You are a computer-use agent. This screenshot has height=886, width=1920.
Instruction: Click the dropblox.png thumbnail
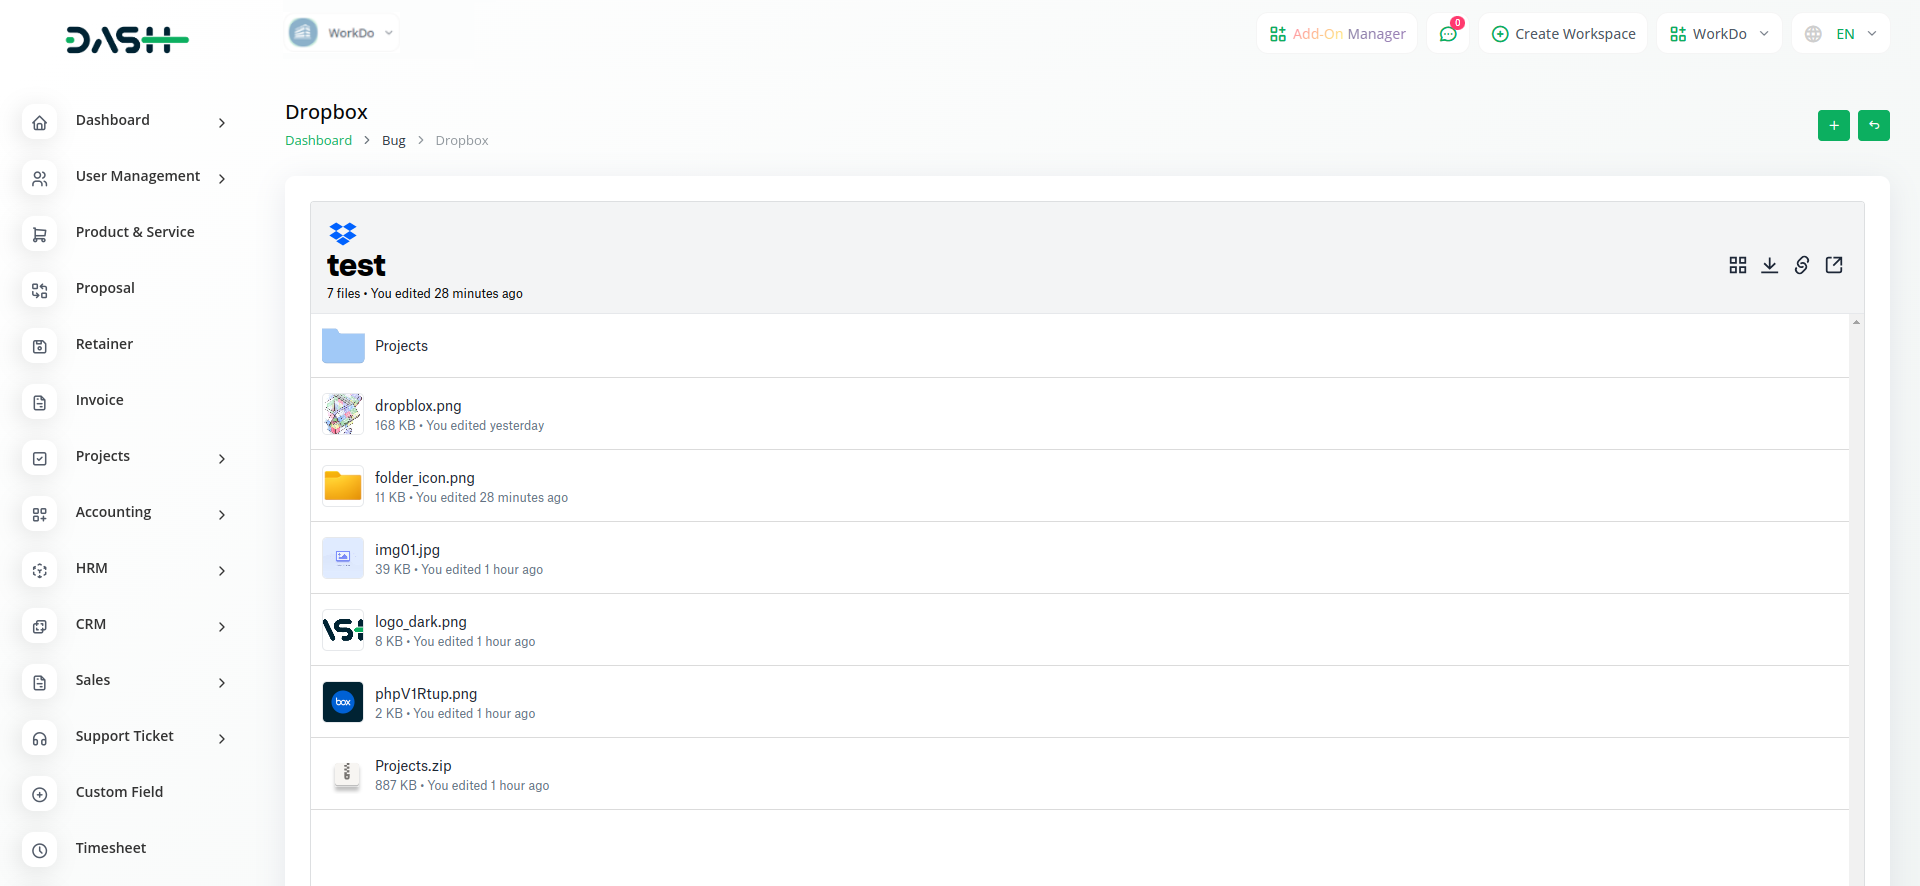click(343, 414)
